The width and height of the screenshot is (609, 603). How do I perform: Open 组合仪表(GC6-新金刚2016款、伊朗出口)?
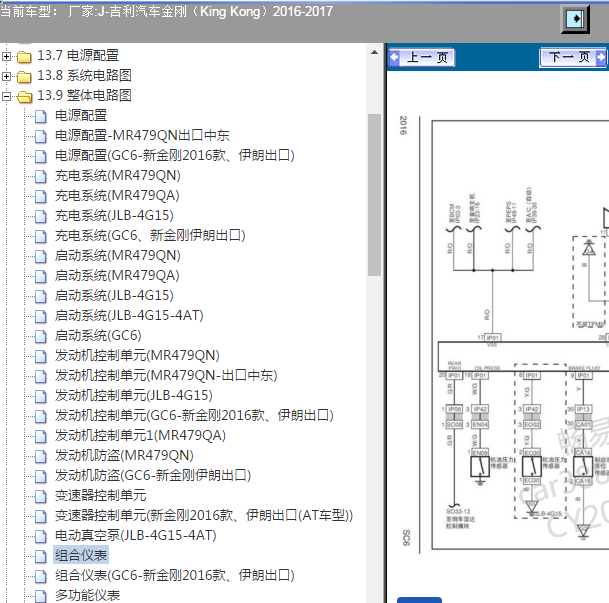174,575
